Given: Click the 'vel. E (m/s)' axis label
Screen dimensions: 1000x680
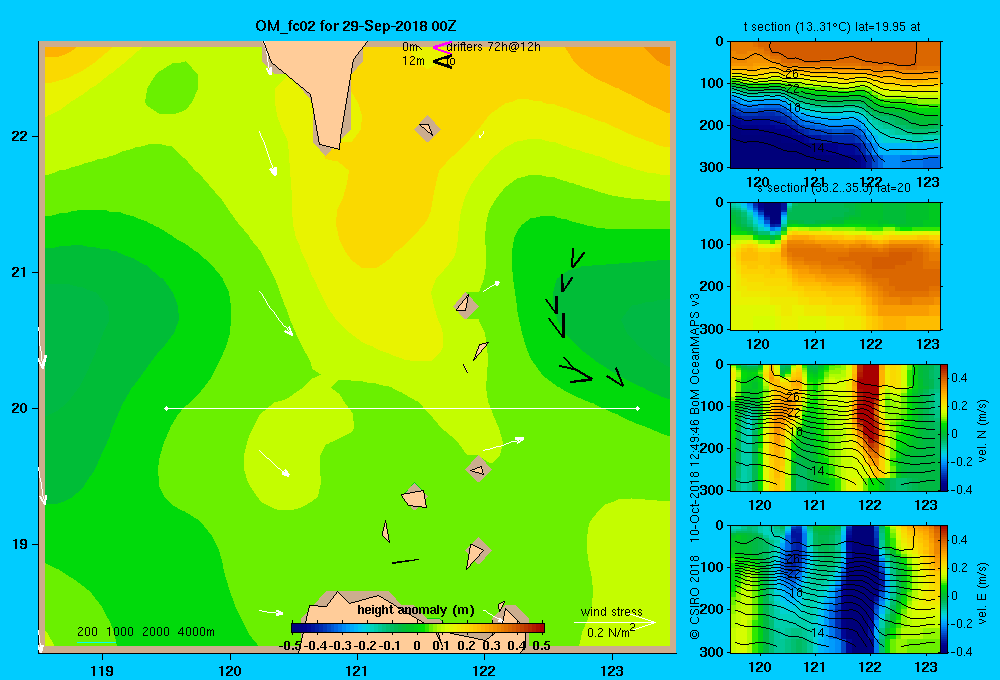Looking at the screenshot, I should [x=983, y=592].
